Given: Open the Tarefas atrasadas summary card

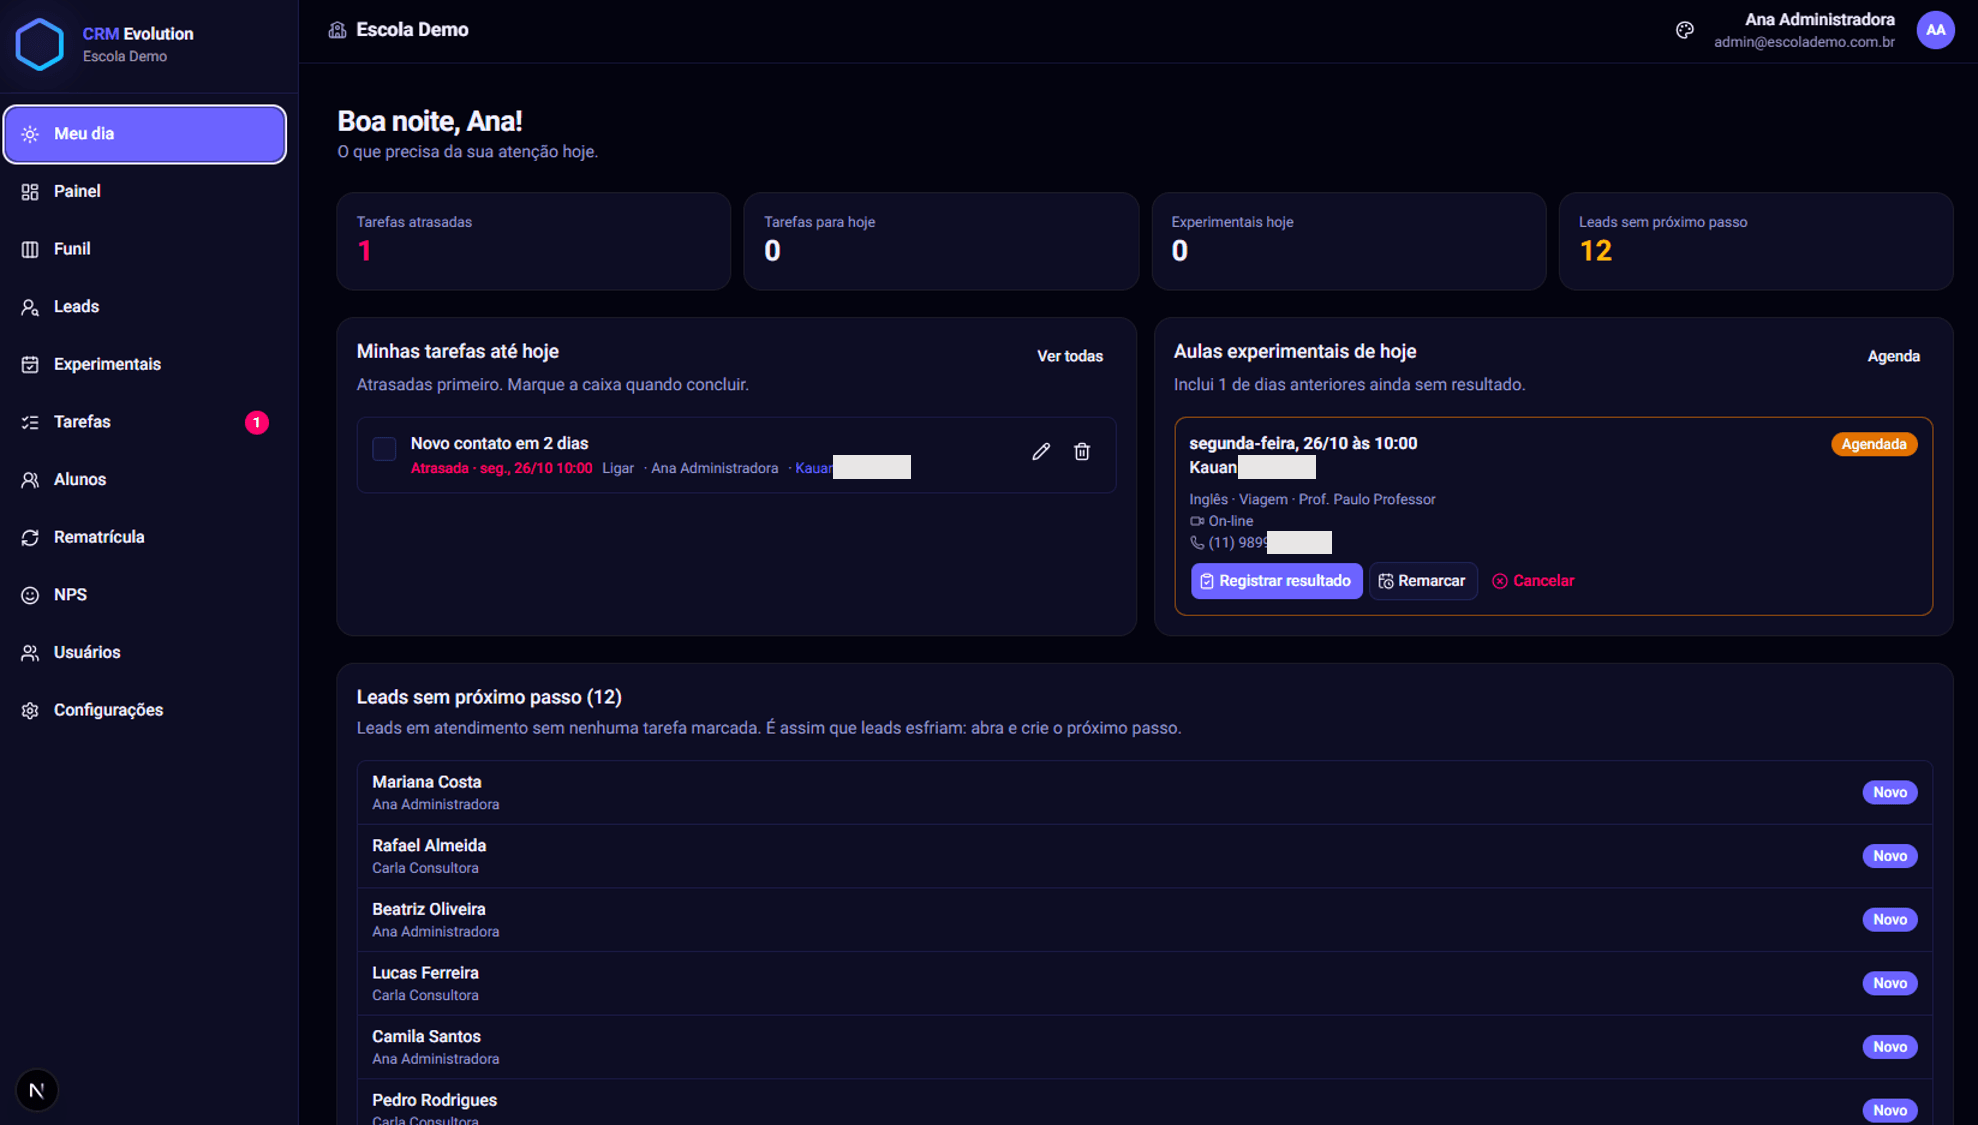Looking at the screenshot, I should click(x=534, y=241).
